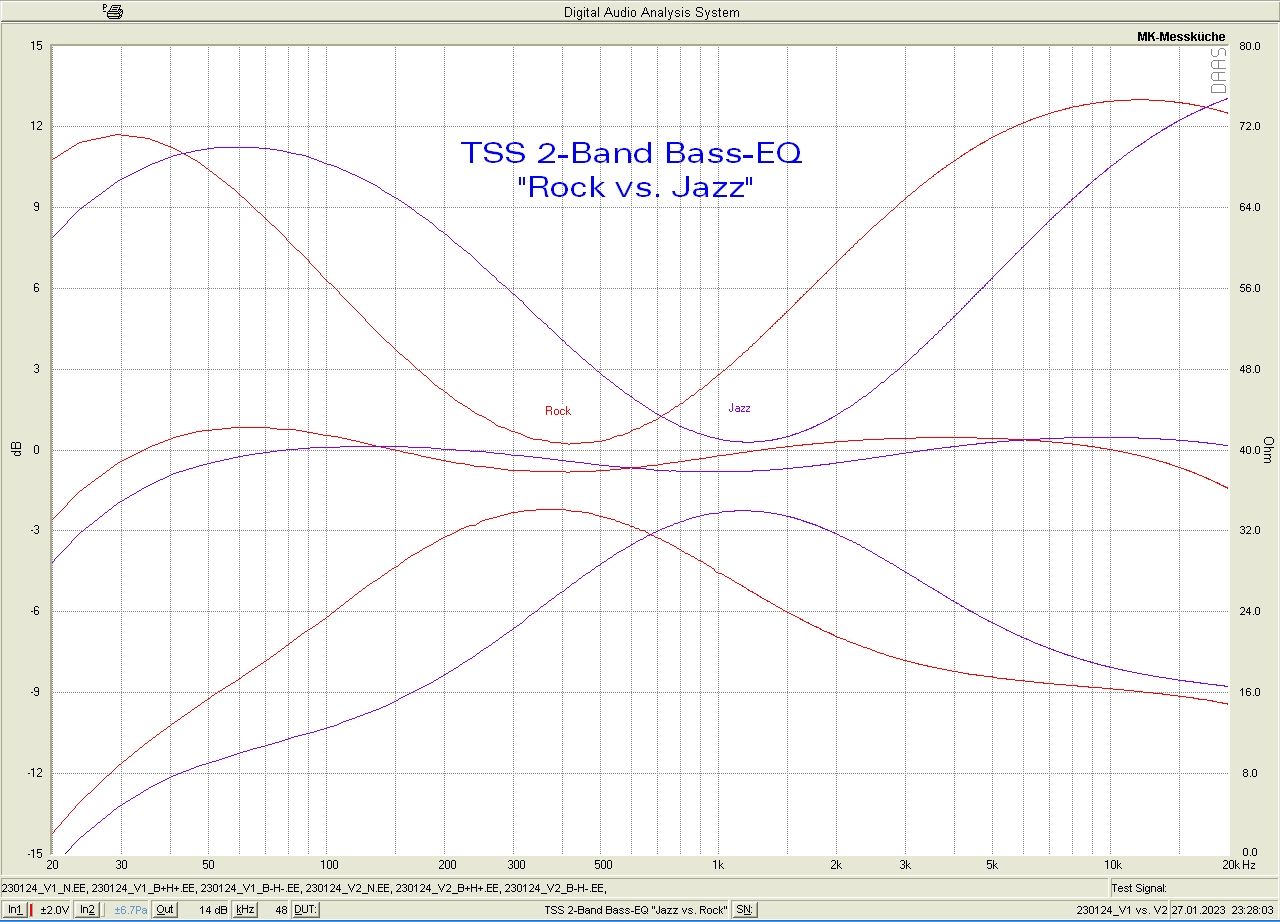
Task: Click the chart title "TSS 2-Band Bass-EQ"
Action: [x=630, y=154]
